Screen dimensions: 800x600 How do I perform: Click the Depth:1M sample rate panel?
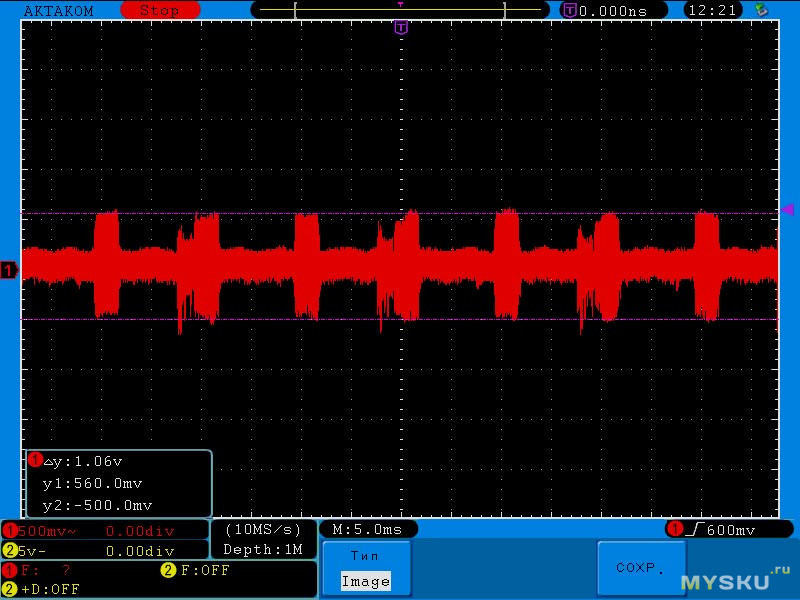click(x=263, y=539)
